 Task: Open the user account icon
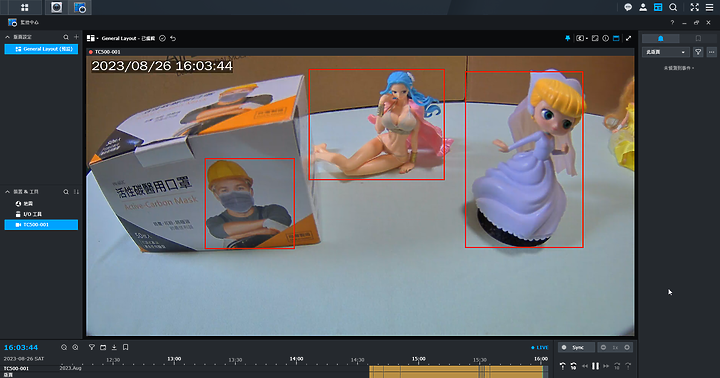coord(643,7)
